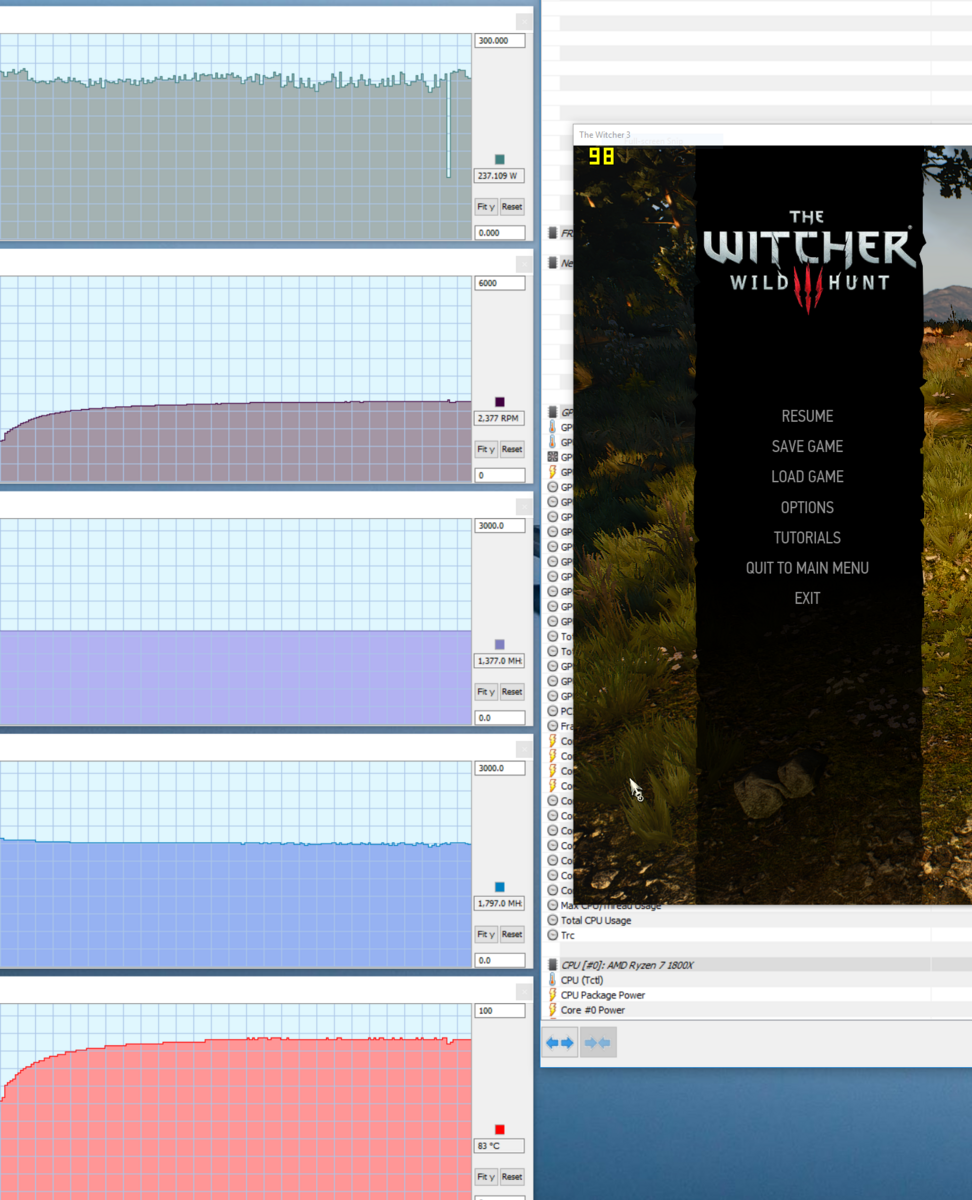Image resolution: width=972 pixels, height=1200 pixels.
Task: Click chip icon of CPU [#0] AMD Ryzen header
Action: click(553, 965)
